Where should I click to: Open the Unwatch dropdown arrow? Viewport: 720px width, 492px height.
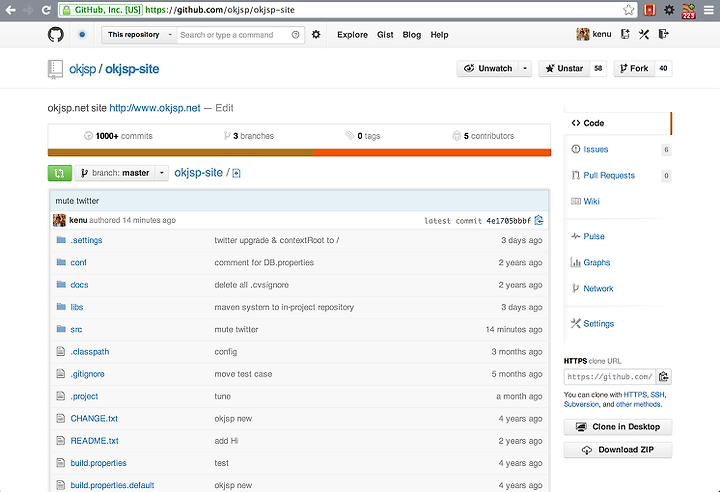[x=525, y=68]
